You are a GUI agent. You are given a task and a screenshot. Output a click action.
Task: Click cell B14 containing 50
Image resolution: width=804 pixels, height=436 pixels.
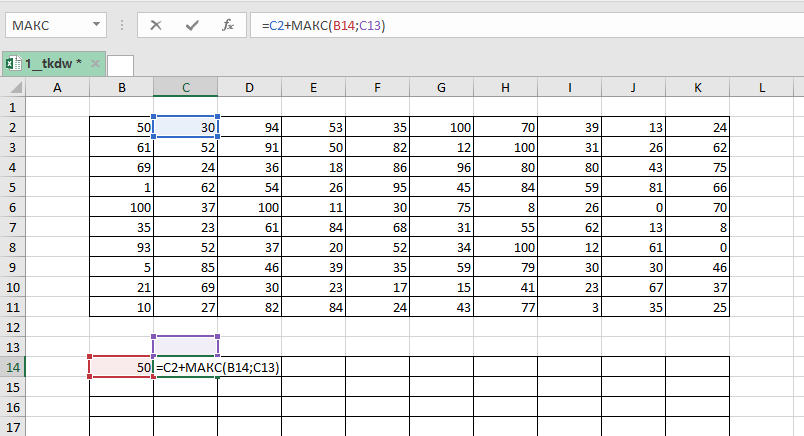pos(121,367)
